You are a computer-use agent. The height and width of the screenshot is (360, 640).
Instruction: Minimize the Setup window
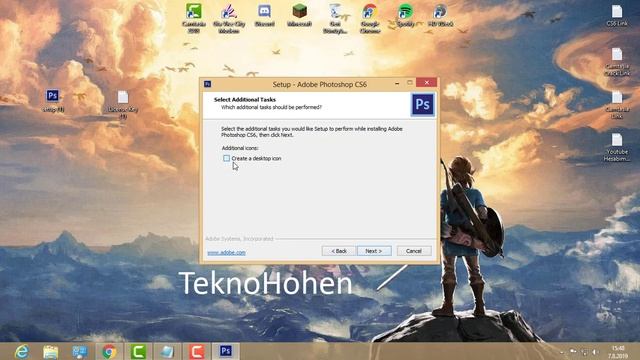click(x=397, y=83)
